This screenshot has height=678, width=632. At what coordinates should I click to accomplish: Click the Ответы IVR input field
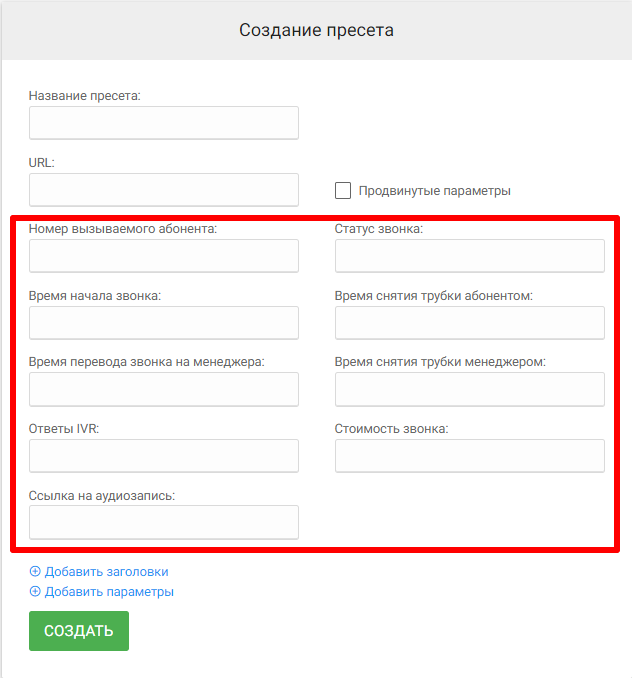(164, 456)
